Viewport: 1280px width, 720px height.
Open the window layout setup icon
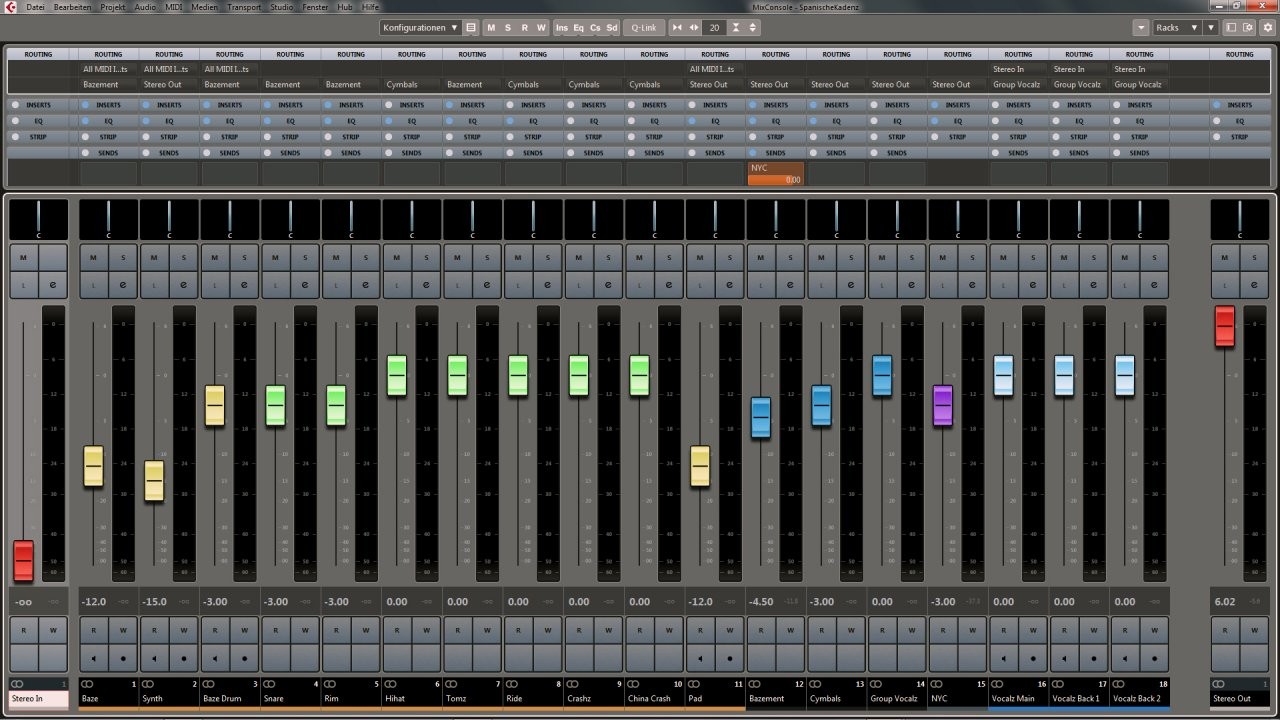click(x=1231, y=28)
